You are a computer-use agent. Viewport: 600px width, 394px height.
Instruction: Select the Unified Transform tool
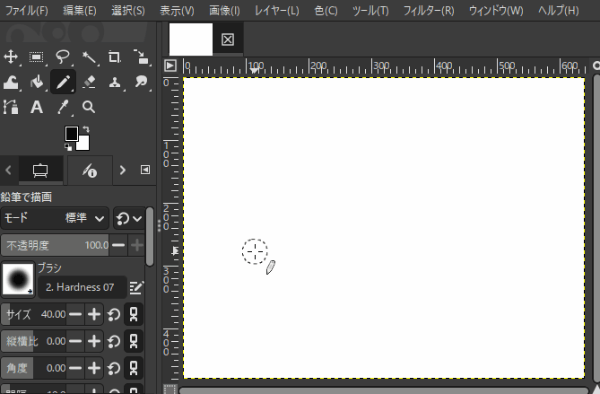click(141, 57)
